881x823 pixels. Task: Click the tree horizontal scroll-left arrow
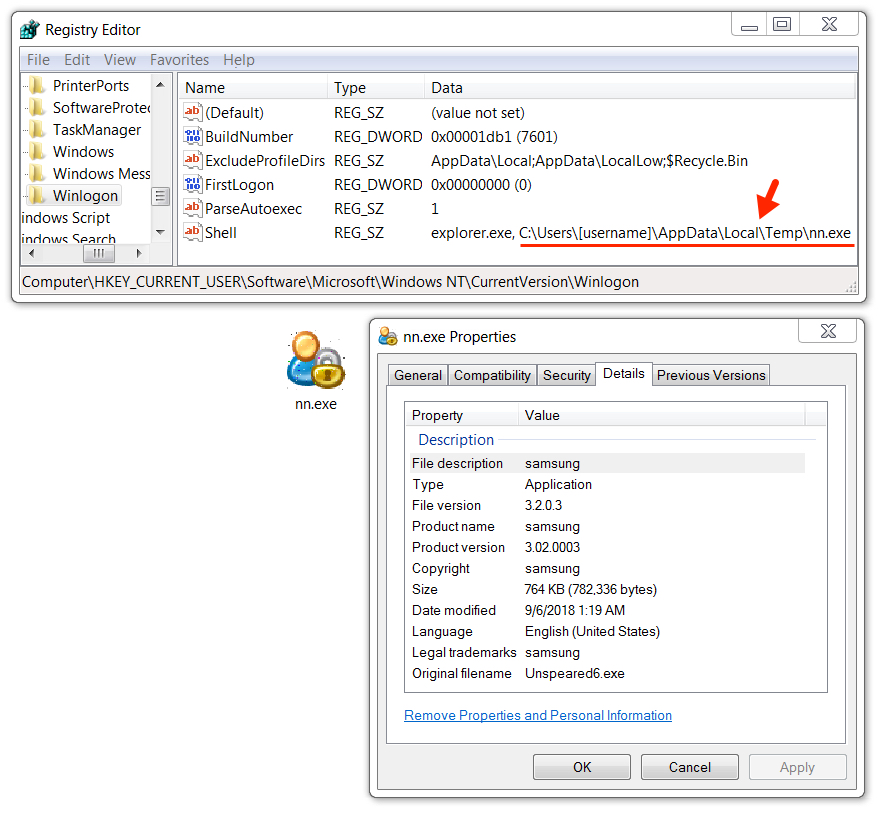pos(31,253)
